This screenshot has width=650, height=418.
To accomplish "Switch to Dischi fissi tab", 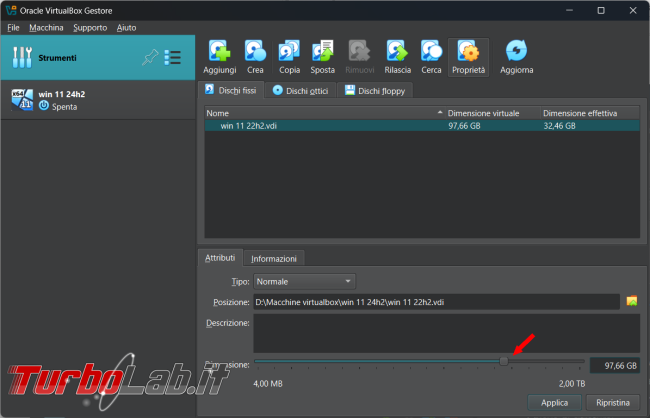I will point(231,90).
